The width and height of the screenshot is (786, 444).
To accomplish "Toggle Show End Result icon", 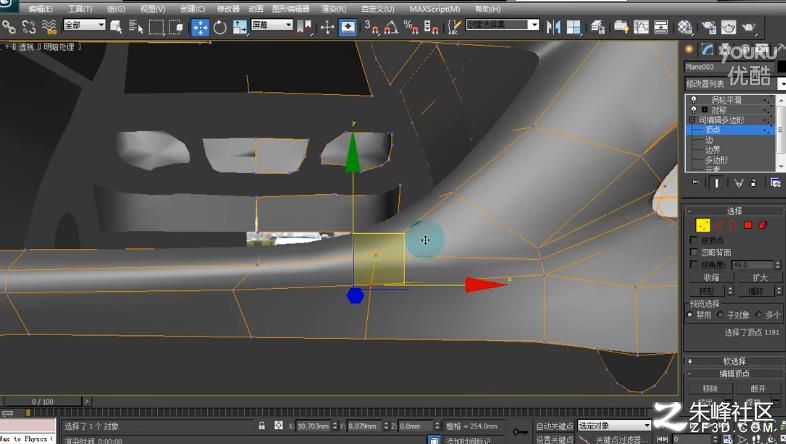I will (716, 183).
